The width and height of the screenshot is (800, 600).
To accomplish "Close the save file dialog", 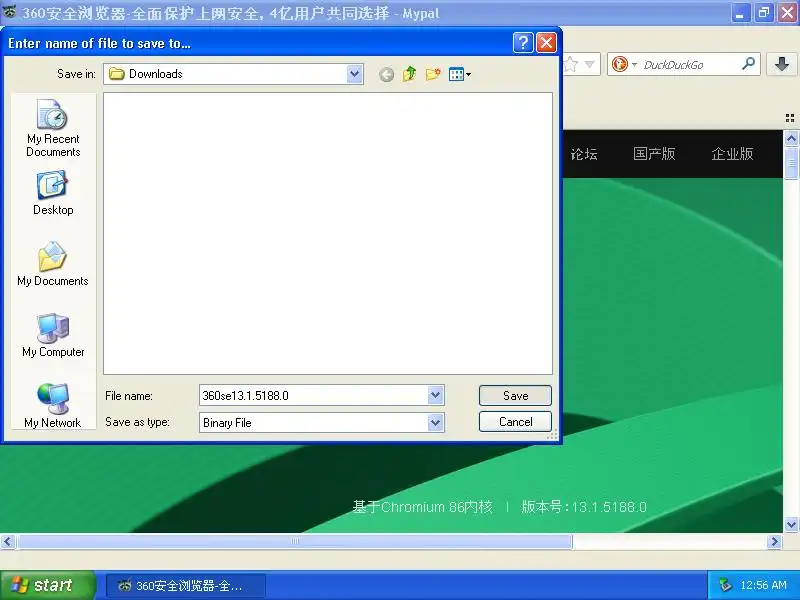I will tap(546, 43).
